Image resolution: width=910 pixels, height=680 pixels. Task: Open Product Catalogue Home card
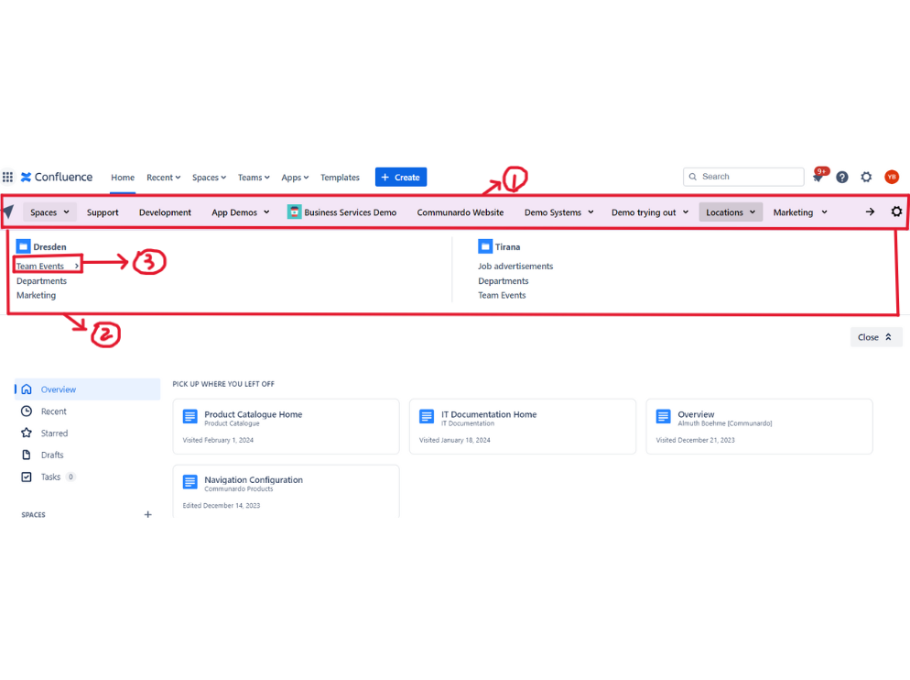[252, 414]
